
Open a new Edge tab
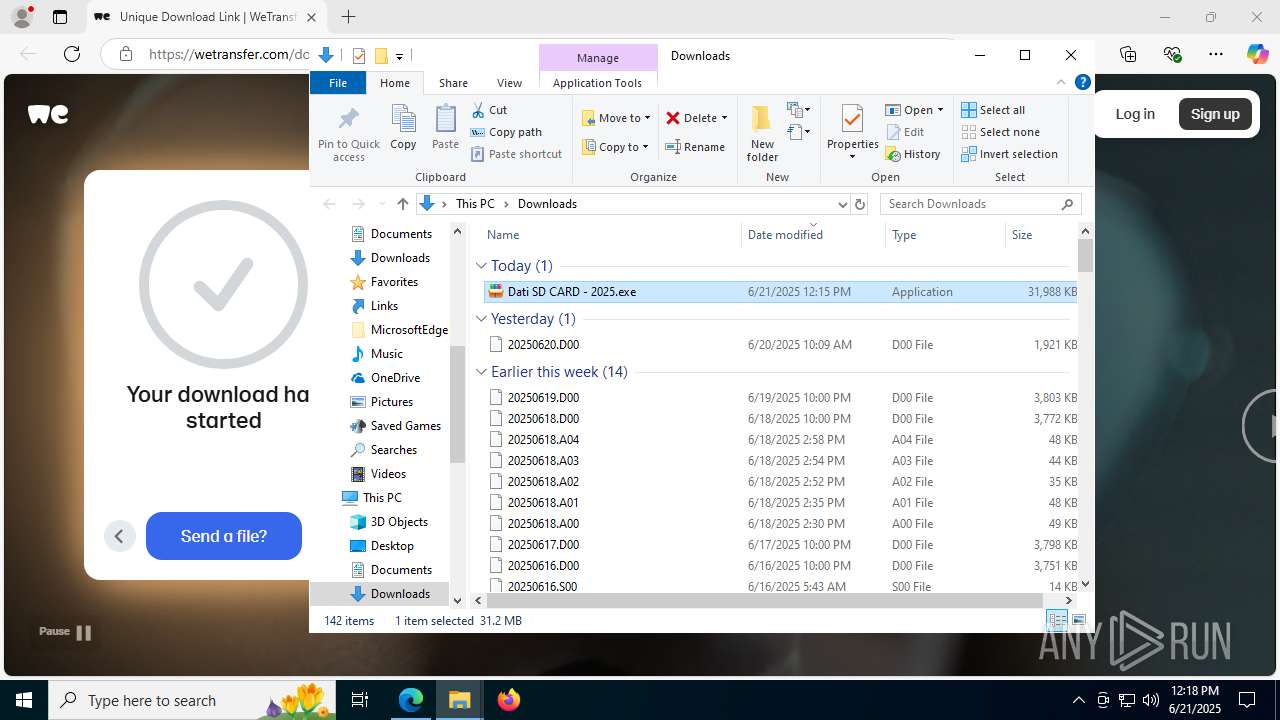[x=348, y=17]
